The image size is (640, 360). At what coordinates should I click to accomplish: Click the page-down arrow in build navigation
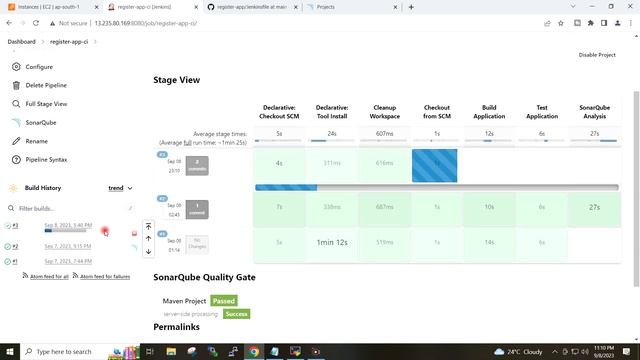pos(149,251)
